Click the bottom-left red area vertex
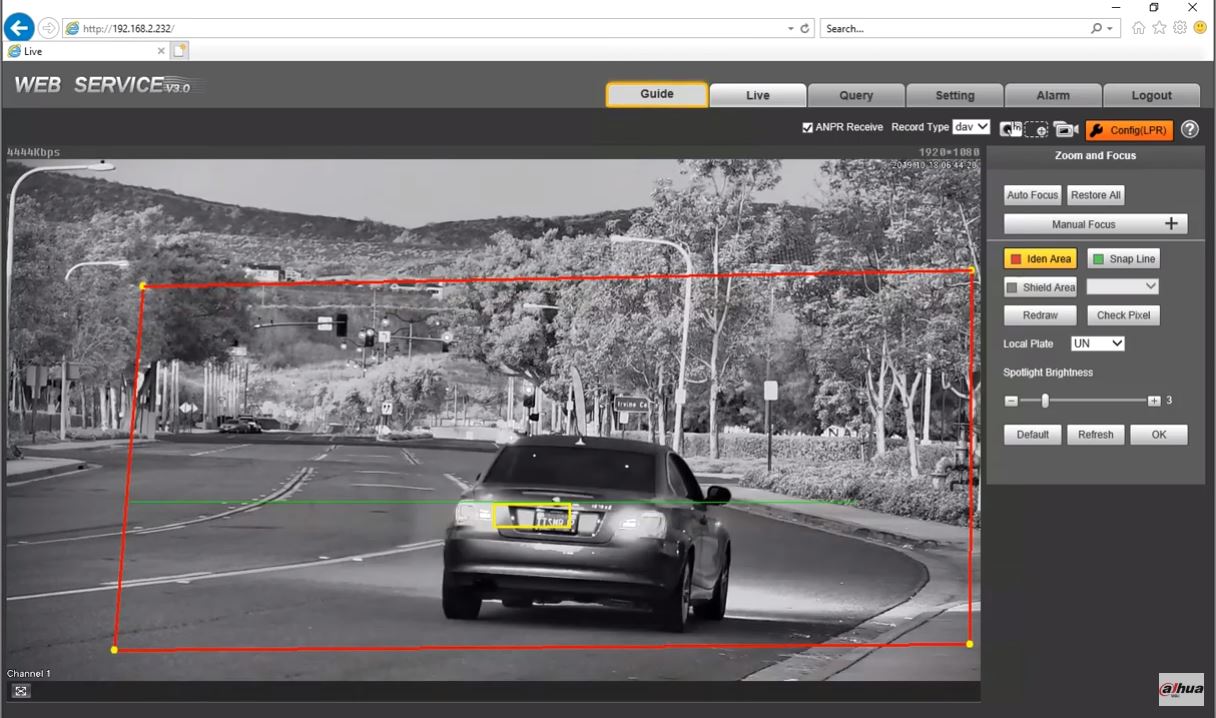 tap(114, 650)
